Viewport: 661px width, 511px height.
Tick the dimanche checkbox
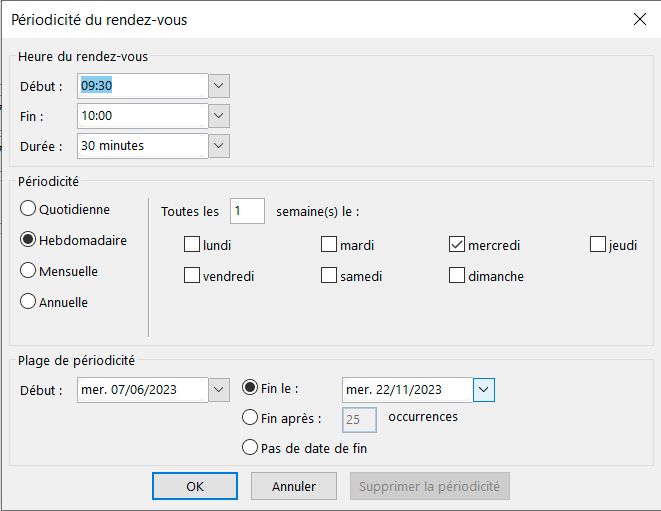pyautogui.click(x=457, y=275)
